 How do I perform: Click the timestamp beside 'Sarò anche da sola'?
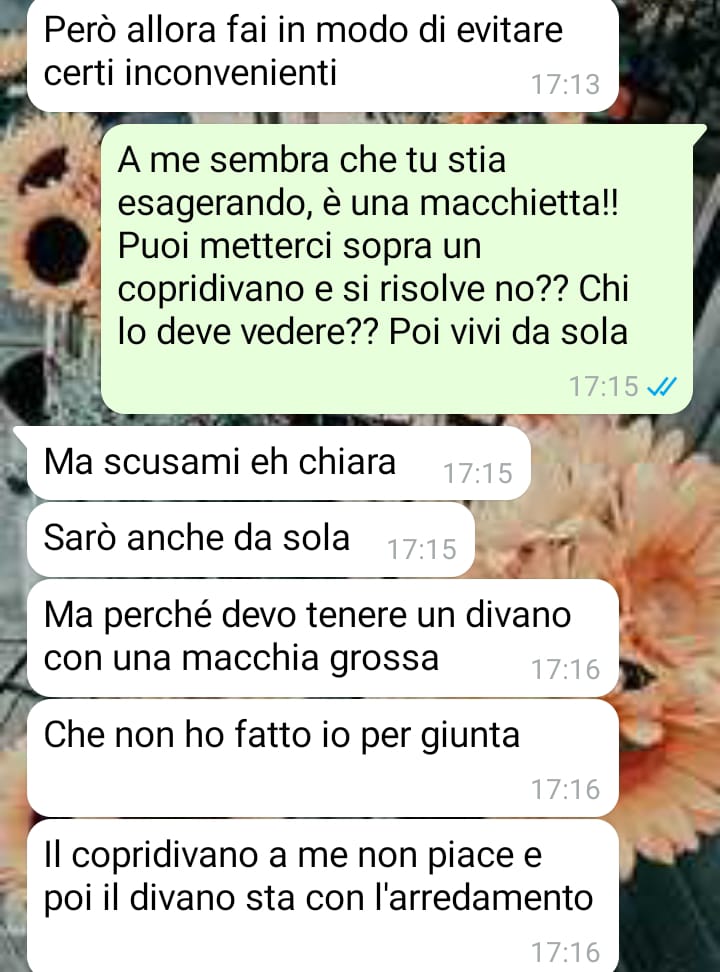tap(422, 550)
